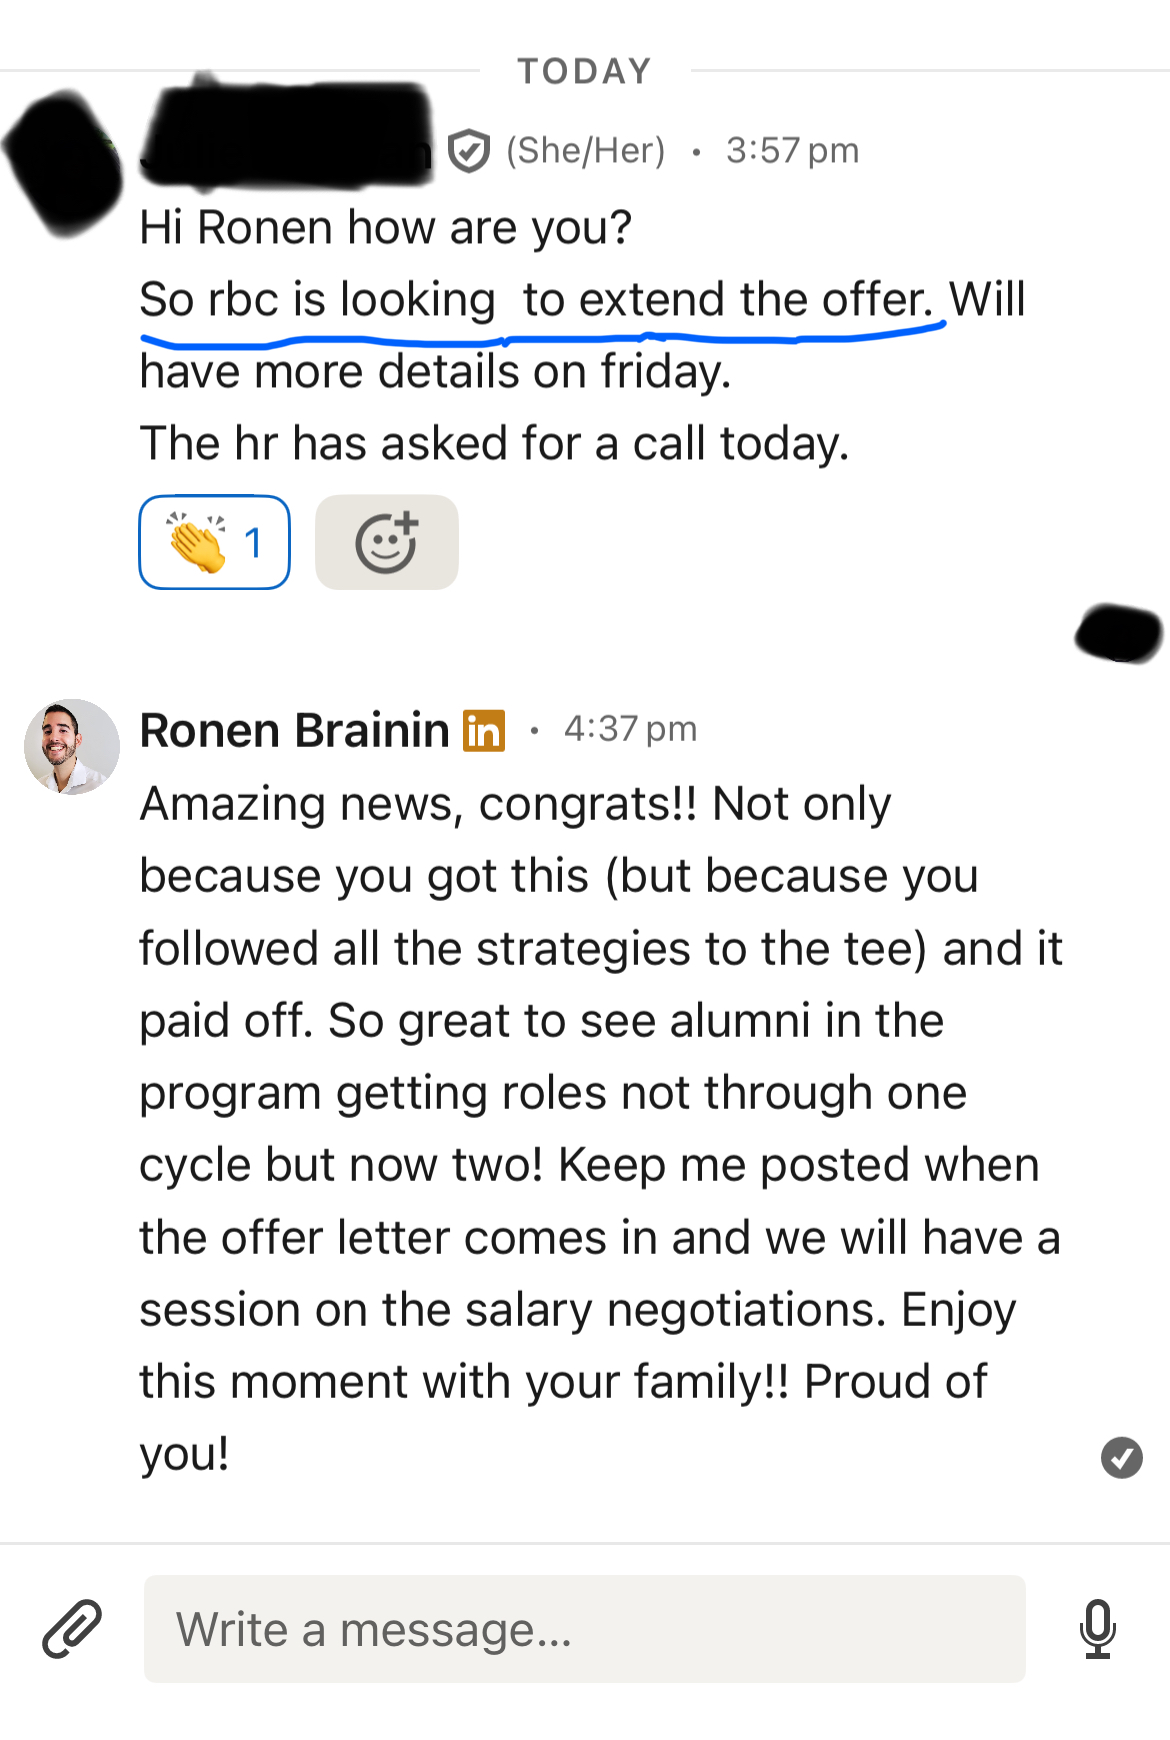
Task: Click the verified shield badge beside the pronouns
Action: tap(468, 151)
